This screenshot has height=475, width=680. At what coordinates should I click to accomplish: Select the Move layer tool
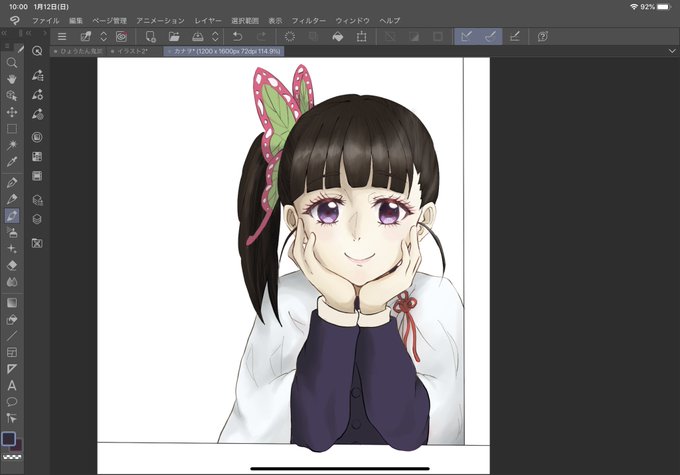[x=12, y=112]
